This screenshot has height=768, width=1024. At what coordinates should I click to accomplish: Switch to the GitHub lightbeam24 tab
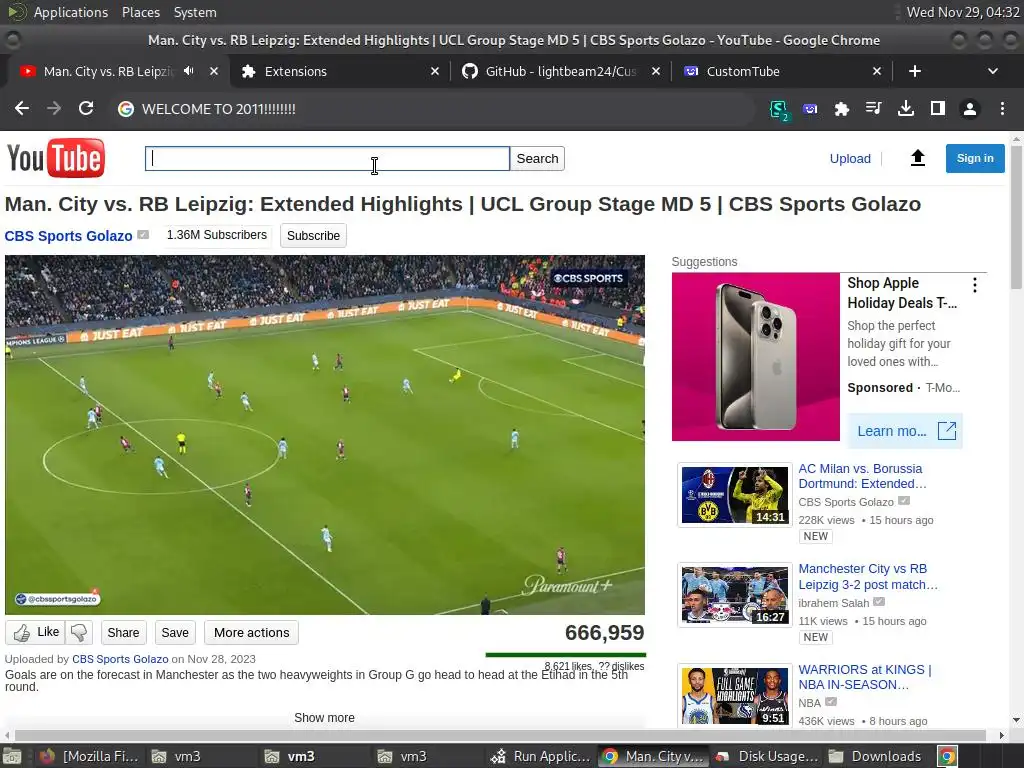click(x=560, y=71)
